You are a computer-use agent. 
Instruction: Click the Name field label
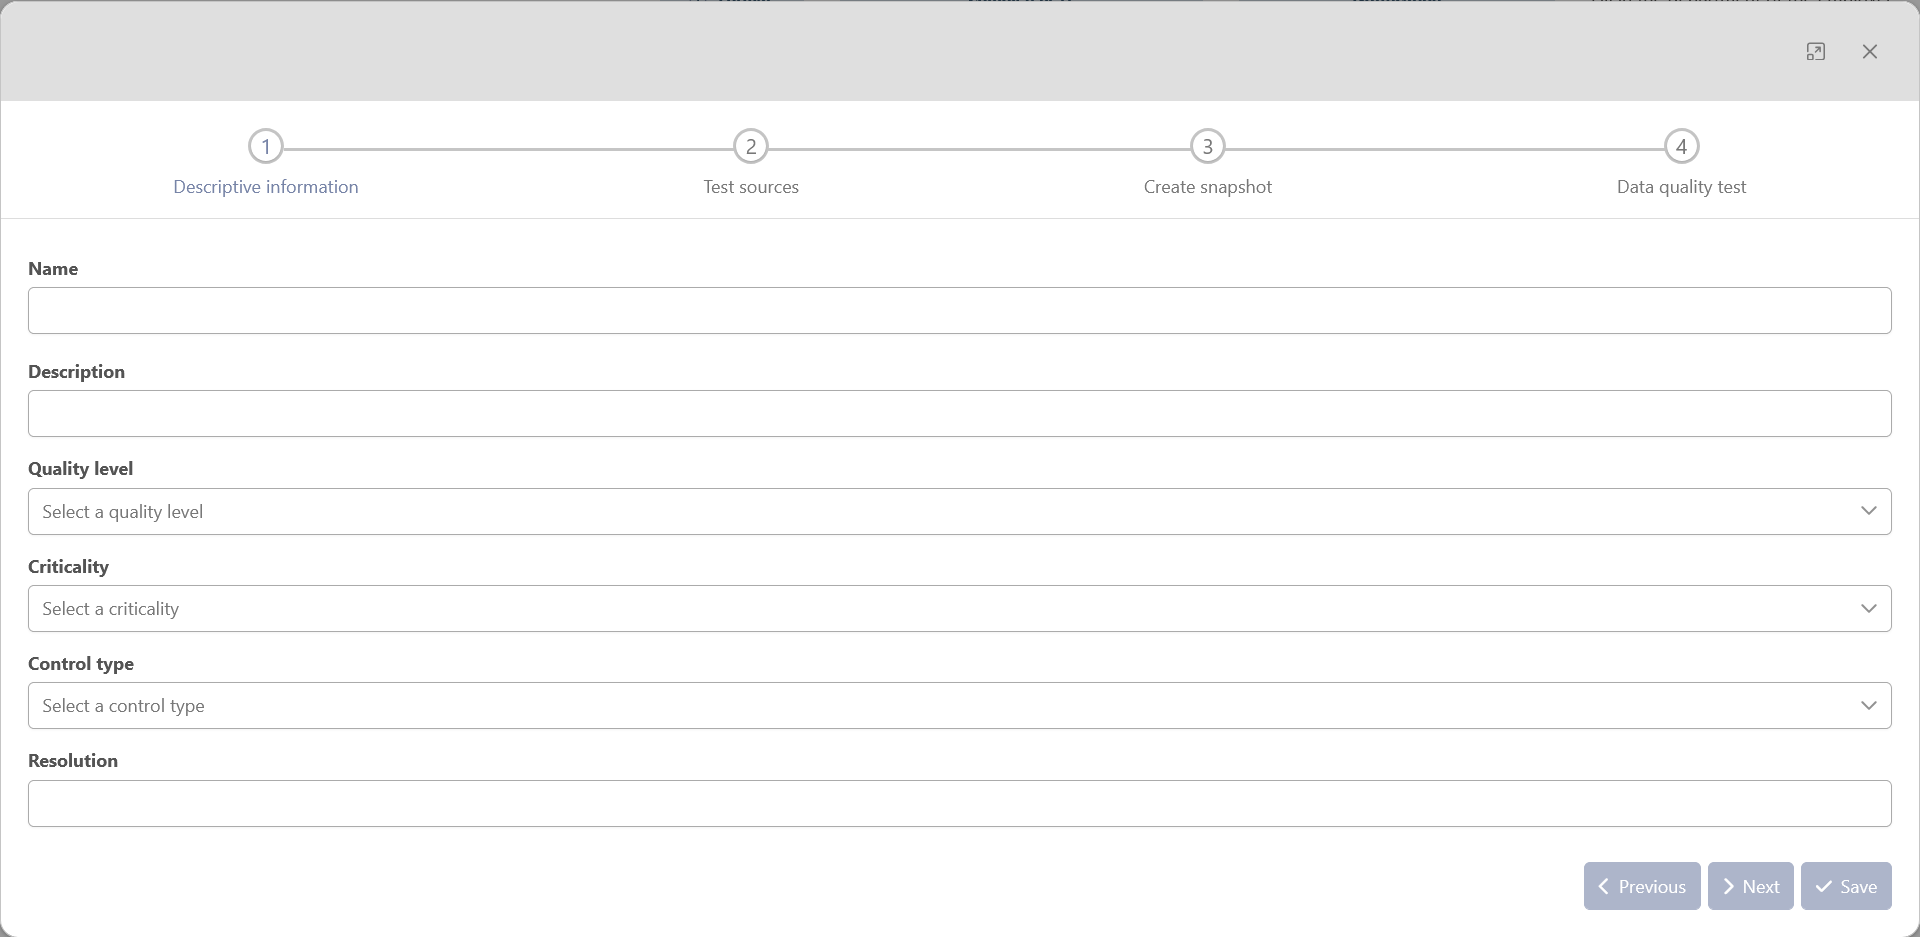click(53, 269)
